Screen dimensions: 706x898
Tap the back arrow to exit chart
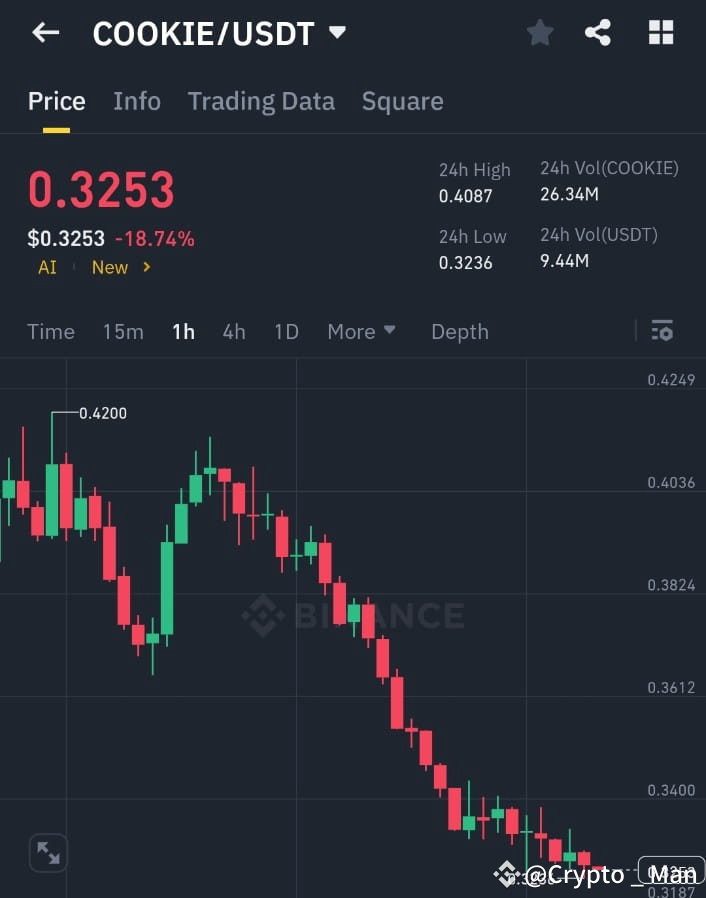(46, 32)
